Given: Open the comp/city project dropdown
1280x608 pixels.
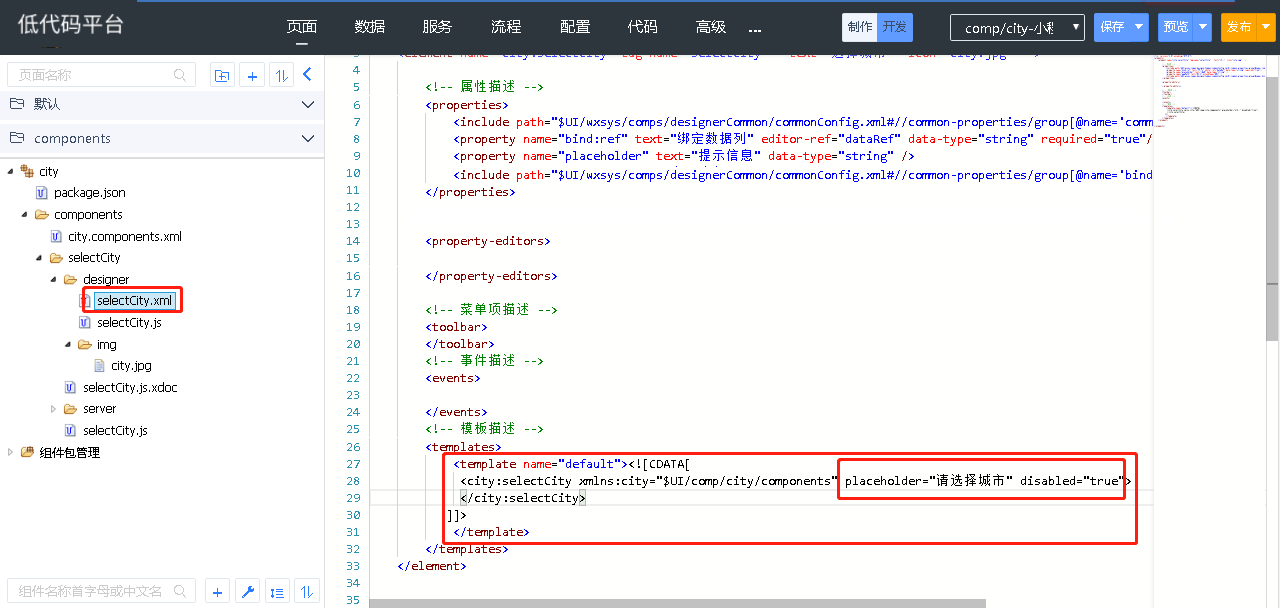Looking at the screenshot, I should 1017,28.
